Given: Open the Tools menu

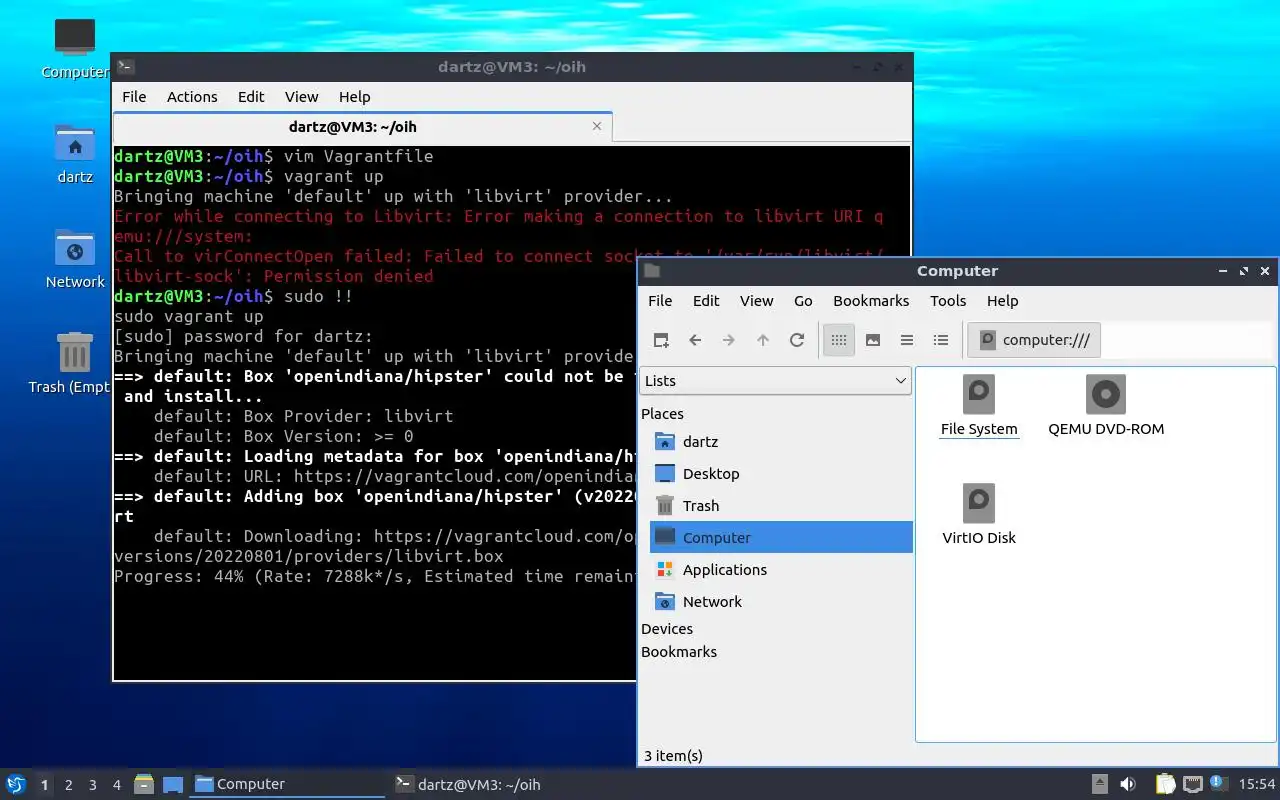Looking at the screenshot, I should pos(948,301).
